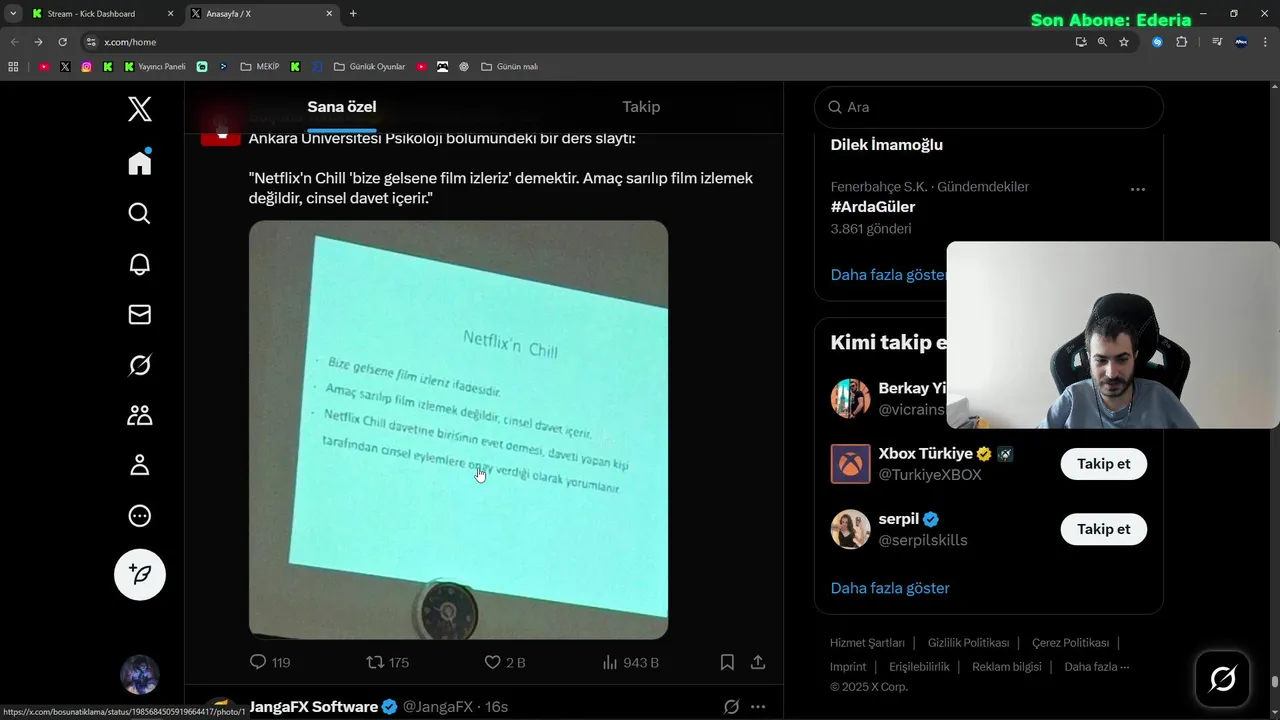This screenshot has width=1280, height=720.
Task: Open Xbox Türkiye profile avatar
Action: pyautogui.click(x=851, y=464)
